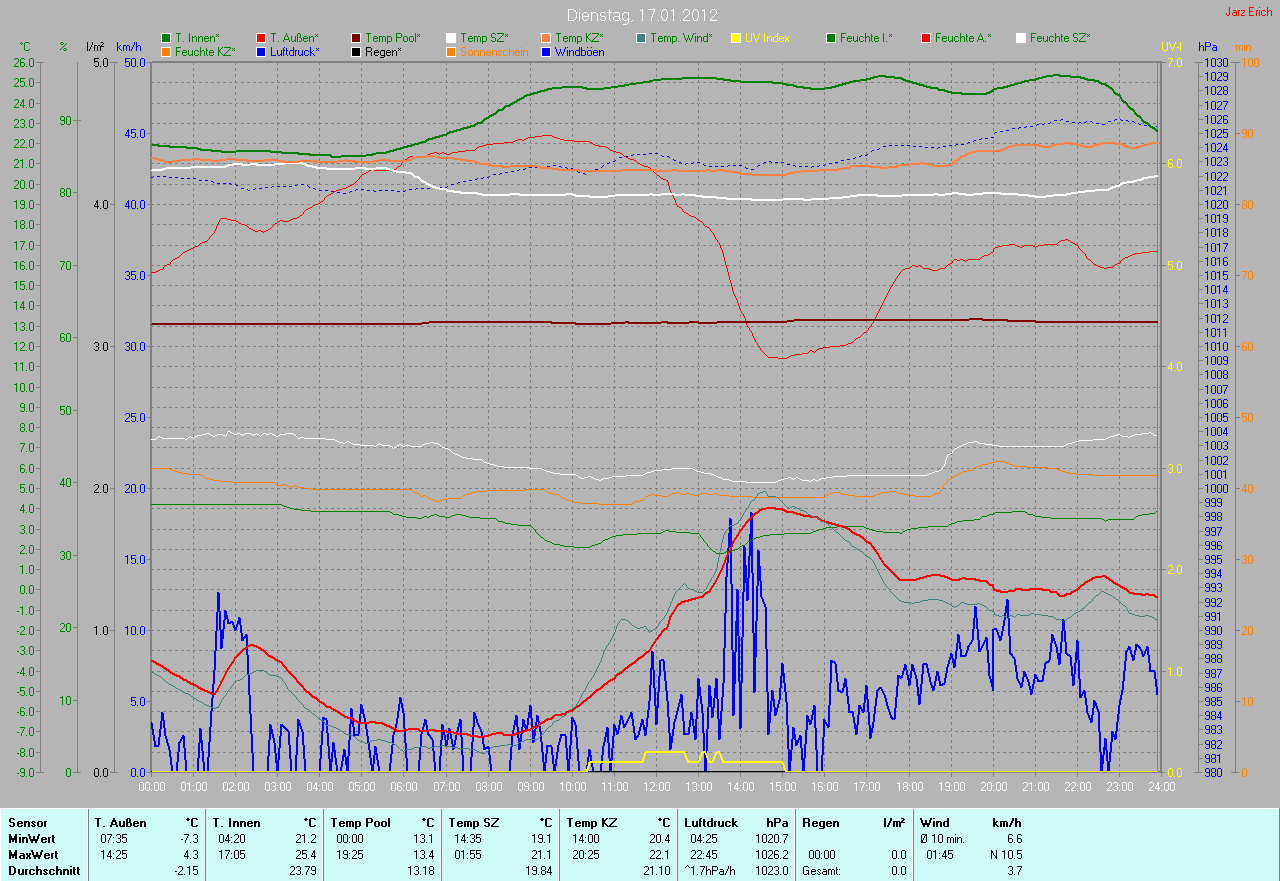The height and width of the screenshot is (881, 1280).
Task: Click the black Regen legend marker
Action: click(x=356, y=52)
